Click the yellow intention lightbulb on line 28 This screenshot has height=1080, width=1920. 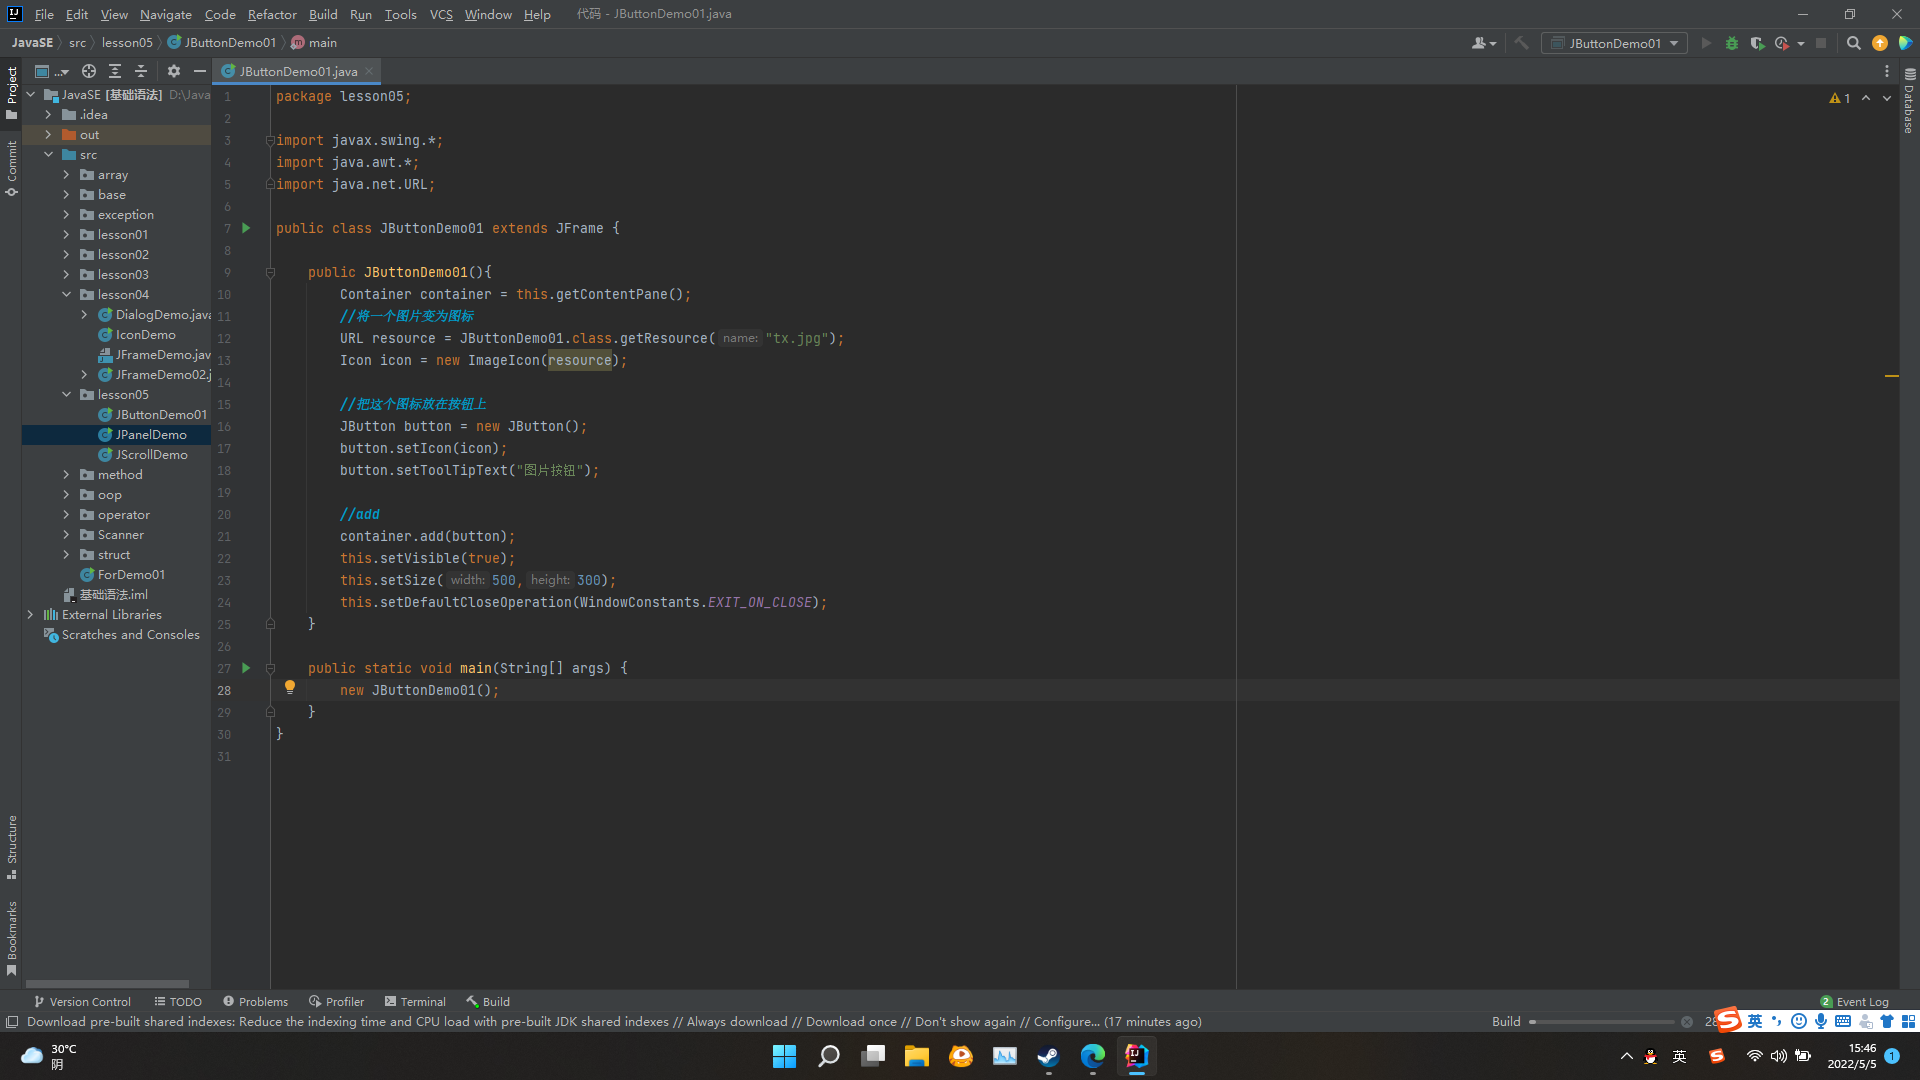tap(290, 687)
